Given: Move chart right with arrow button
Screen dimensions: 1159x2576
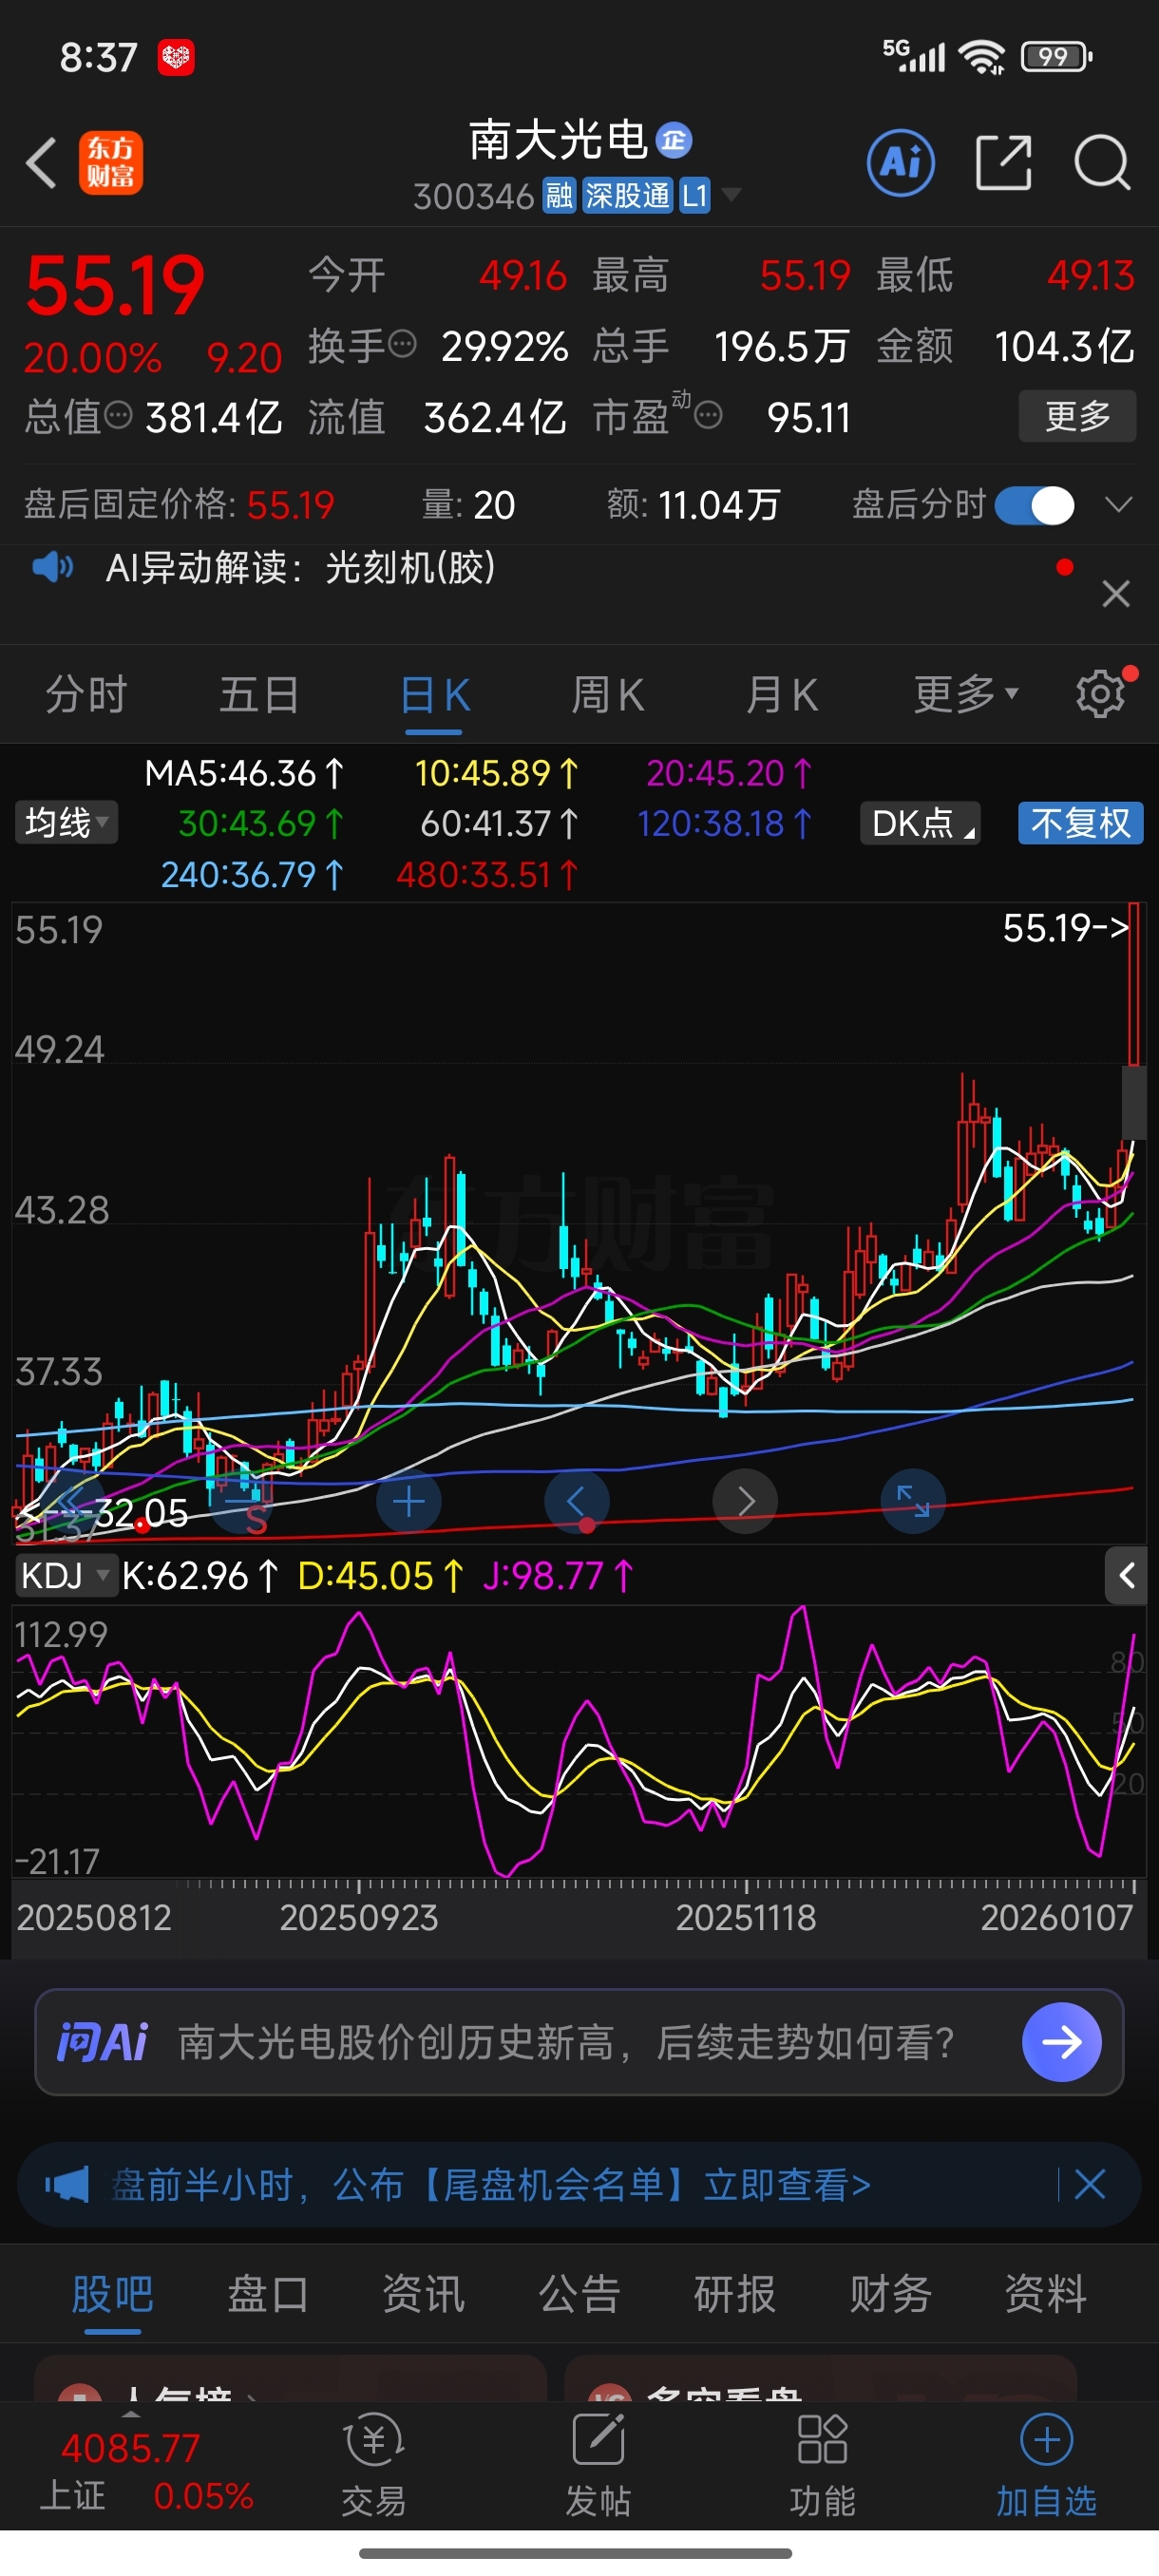Looking at the screenshot, I should point(745,1502).
